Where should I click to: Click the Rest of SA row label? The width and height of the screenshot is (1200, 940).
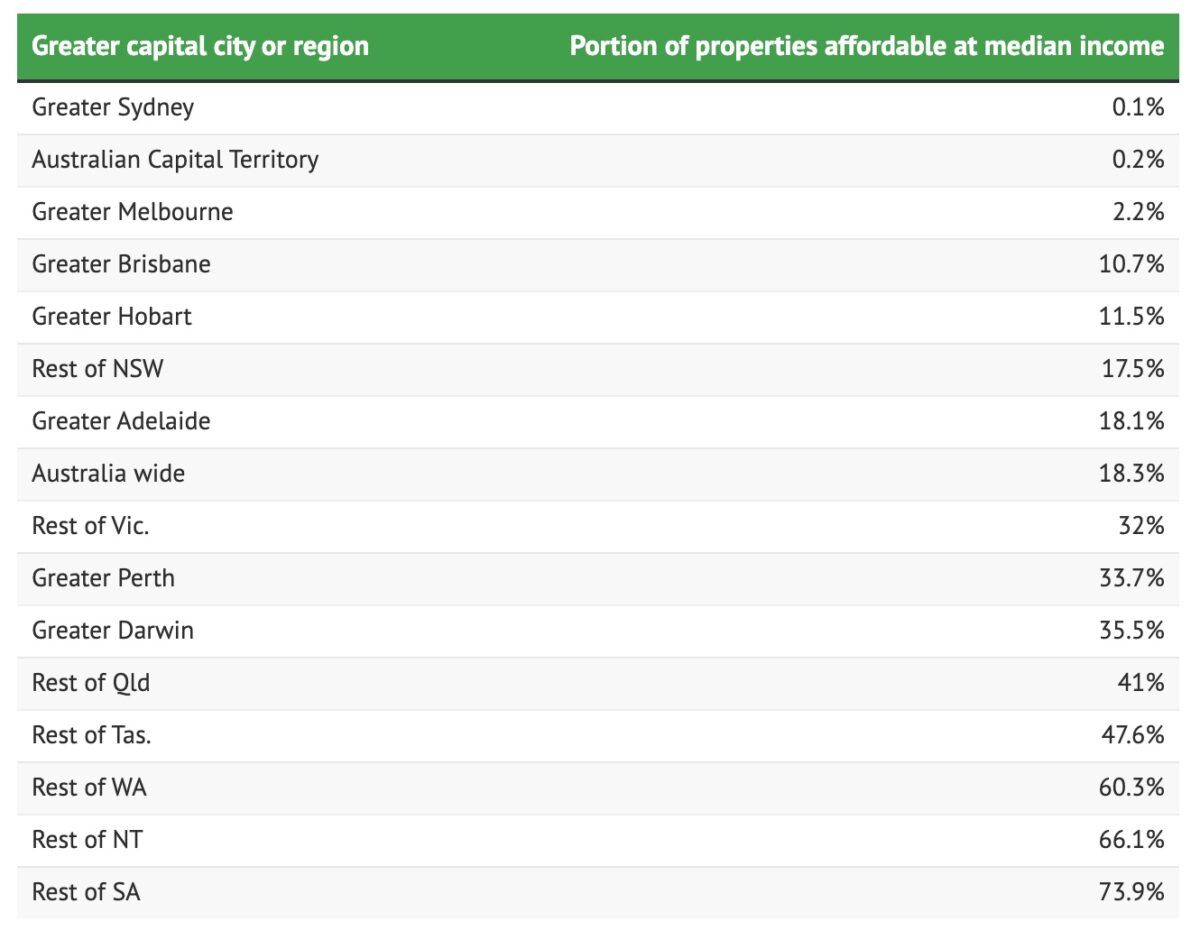coord(86,892)
